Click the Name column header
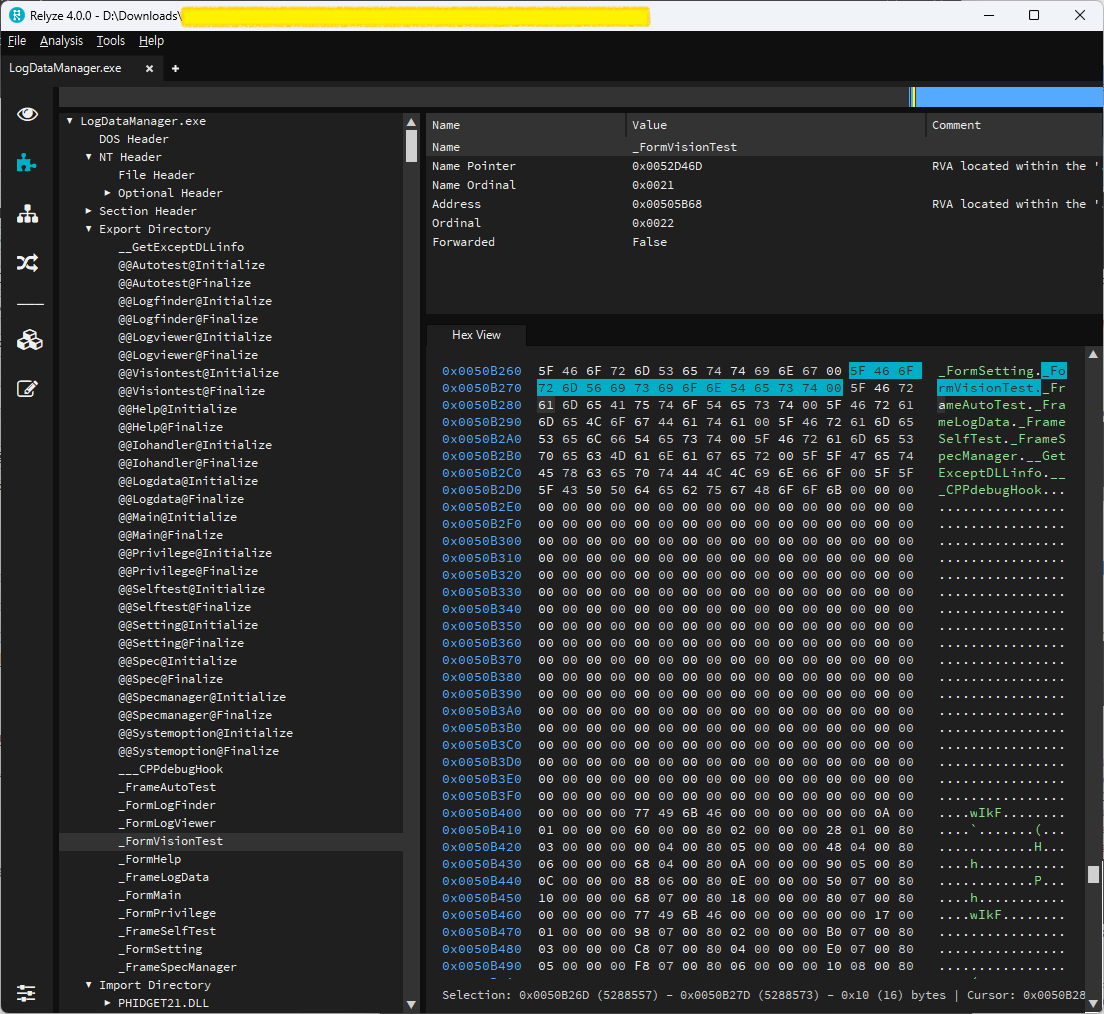The image size is (1104, 1014). (526, 125)
